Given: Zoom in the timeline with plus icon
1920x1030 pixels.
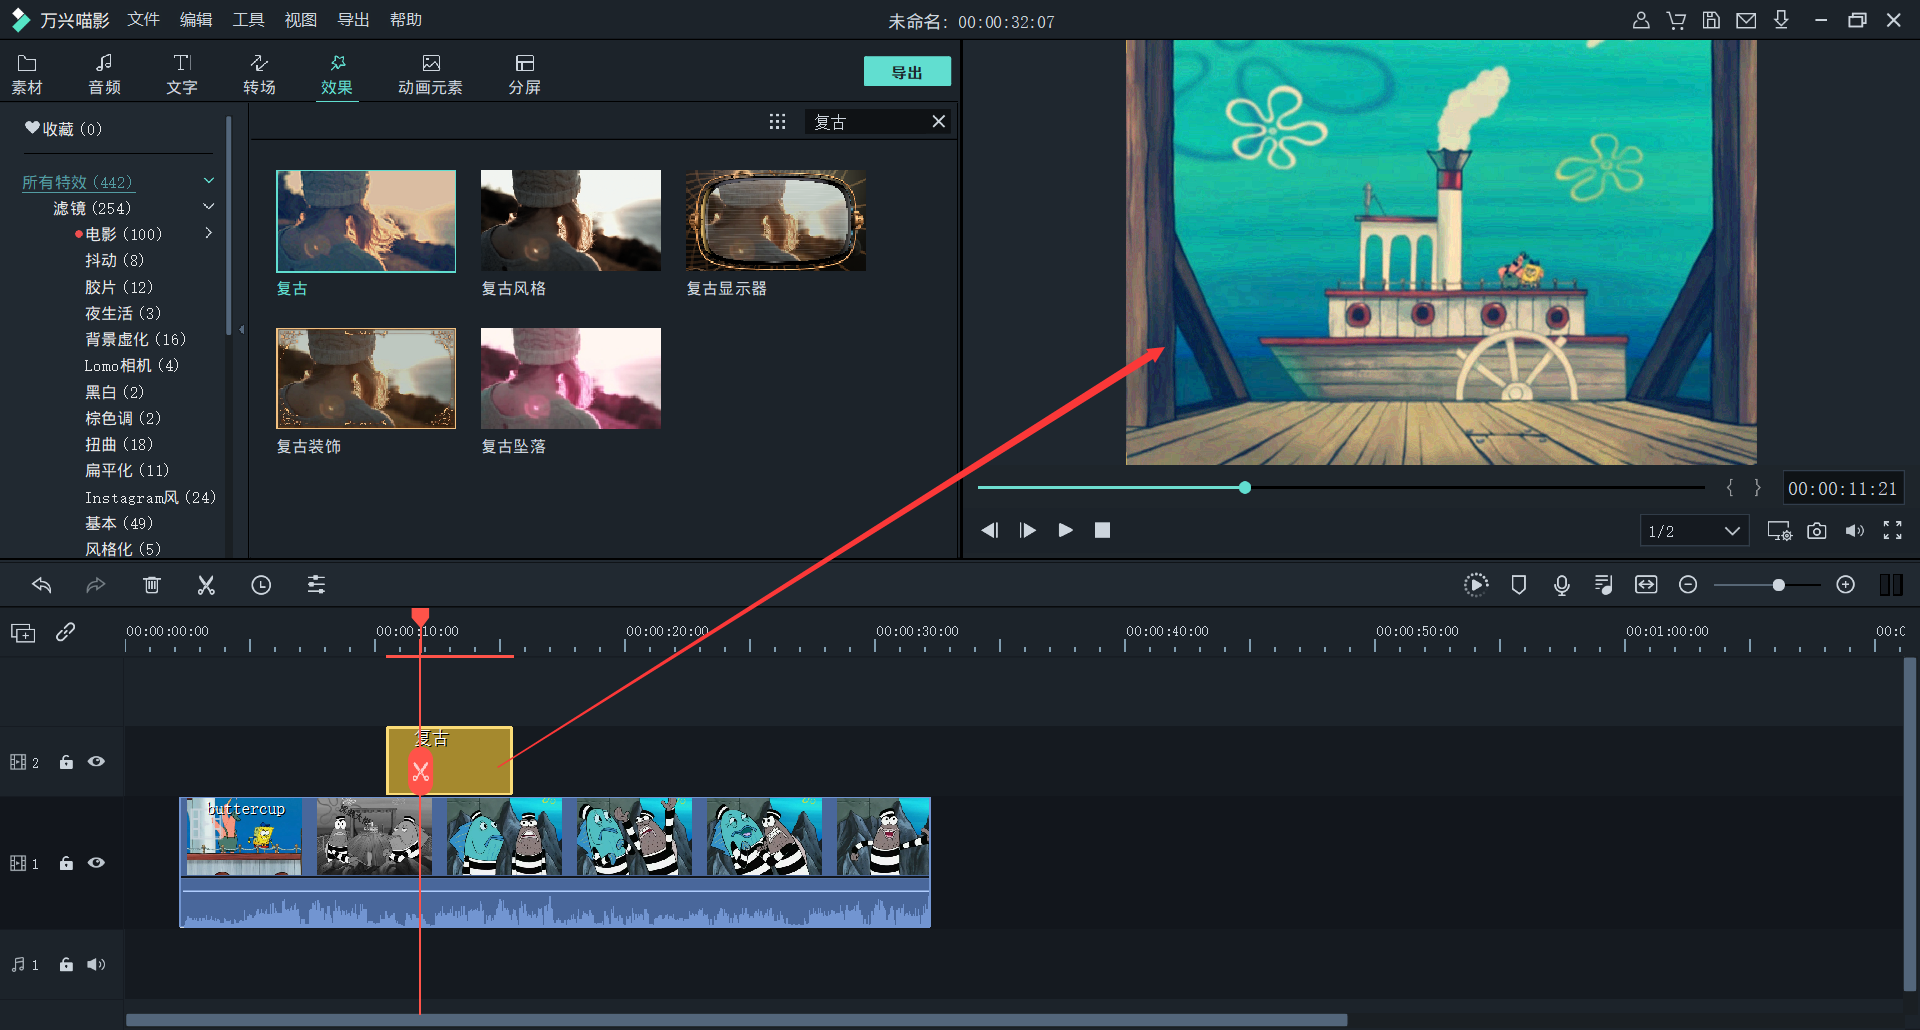Looking at the screenshot, I should 1846,585.
